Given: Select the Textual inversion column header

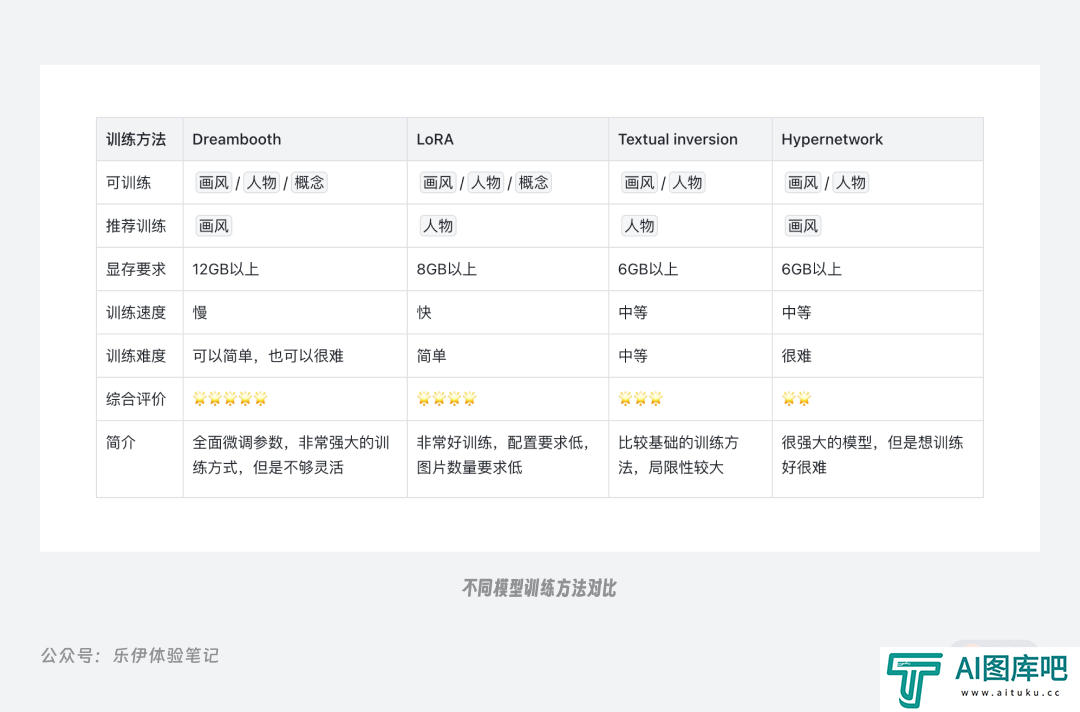Looking at the screenshot, I should 690,139.
